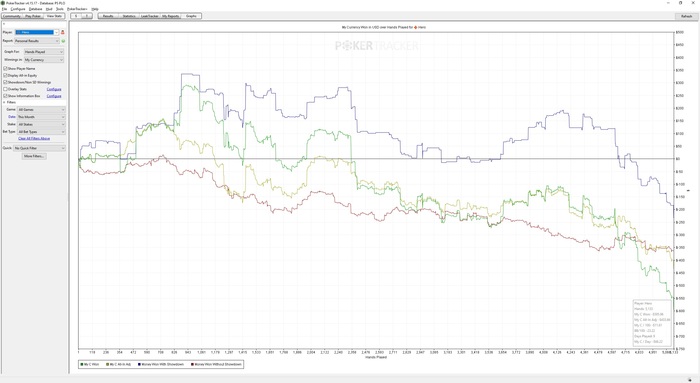The image size is (700, 383).
Task: Open the Bet Type filter dropdown
Action: coord(42,132)
